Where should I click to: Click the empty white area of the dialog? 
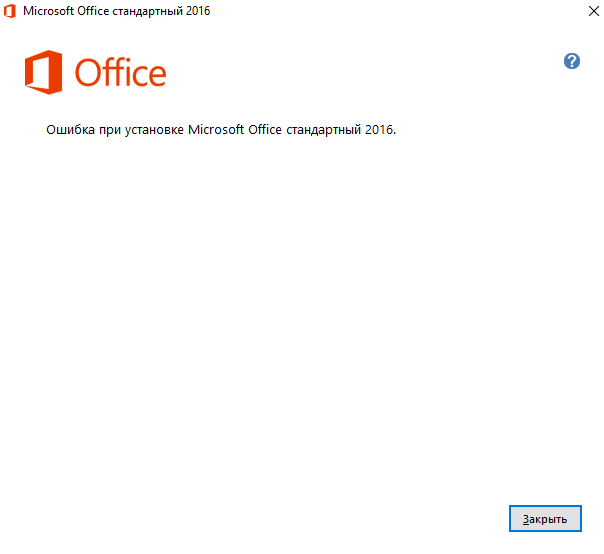pyautogui.click(x=300, y=320)
